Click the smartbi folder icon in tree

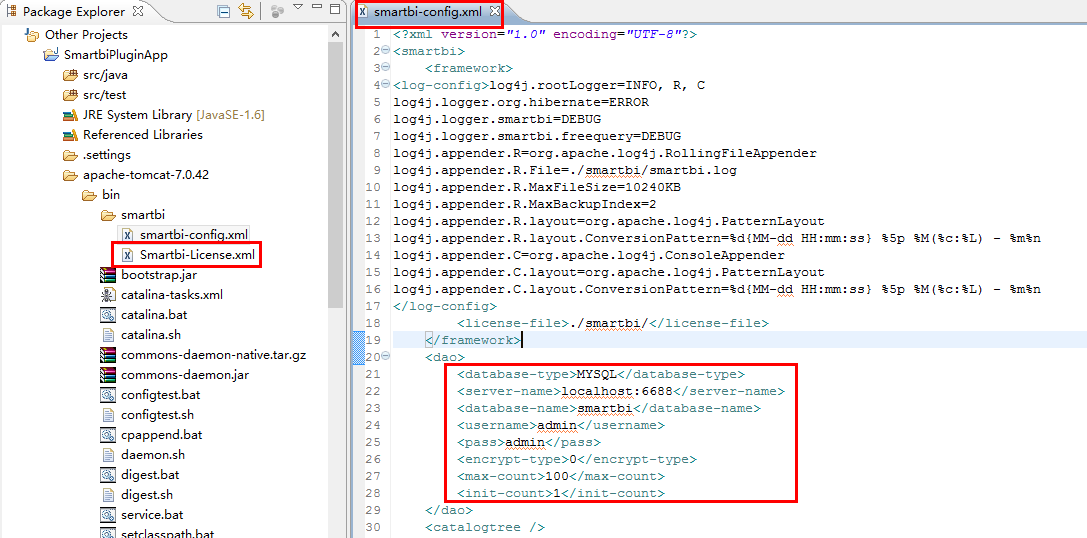pyautogui.click(x=107, y=216)
